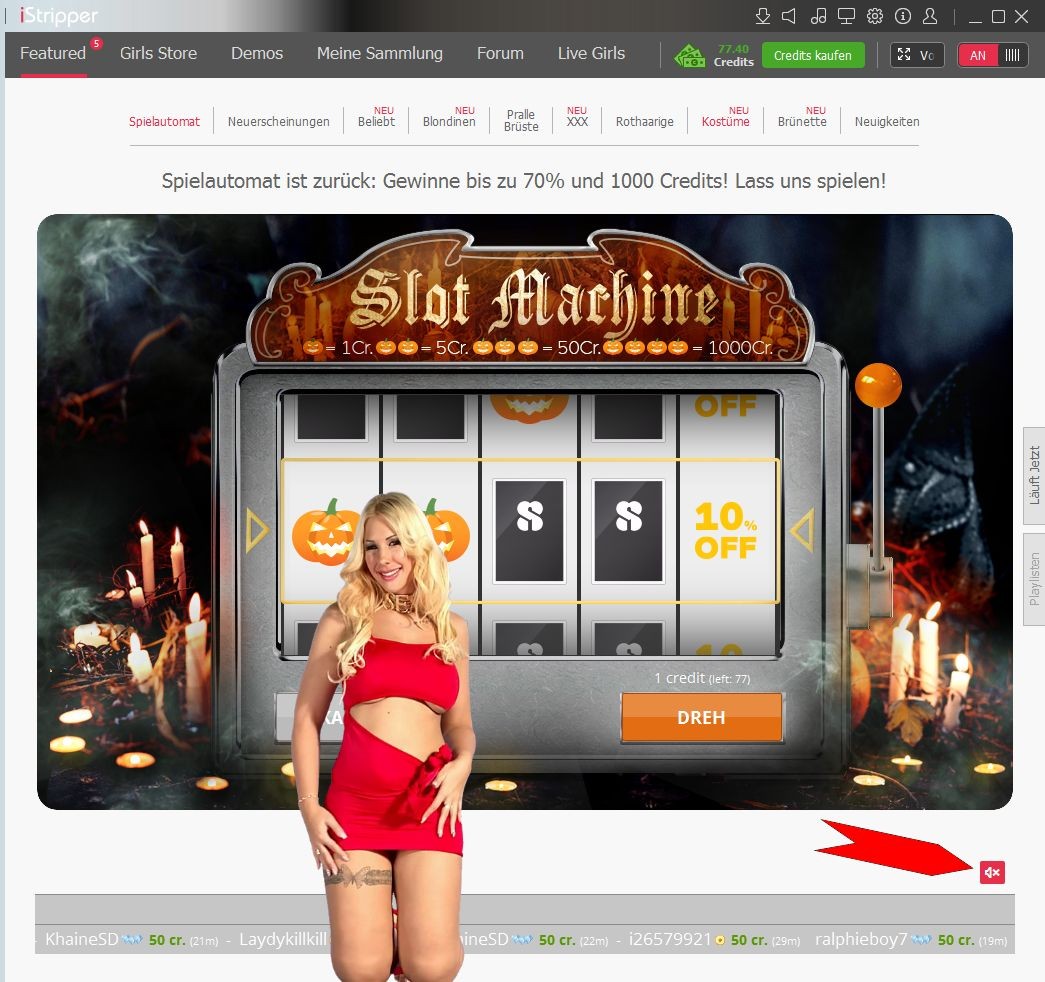Spin with the orange DREH button
This screenshot has width=1045, height=982.
click(701, 717)
